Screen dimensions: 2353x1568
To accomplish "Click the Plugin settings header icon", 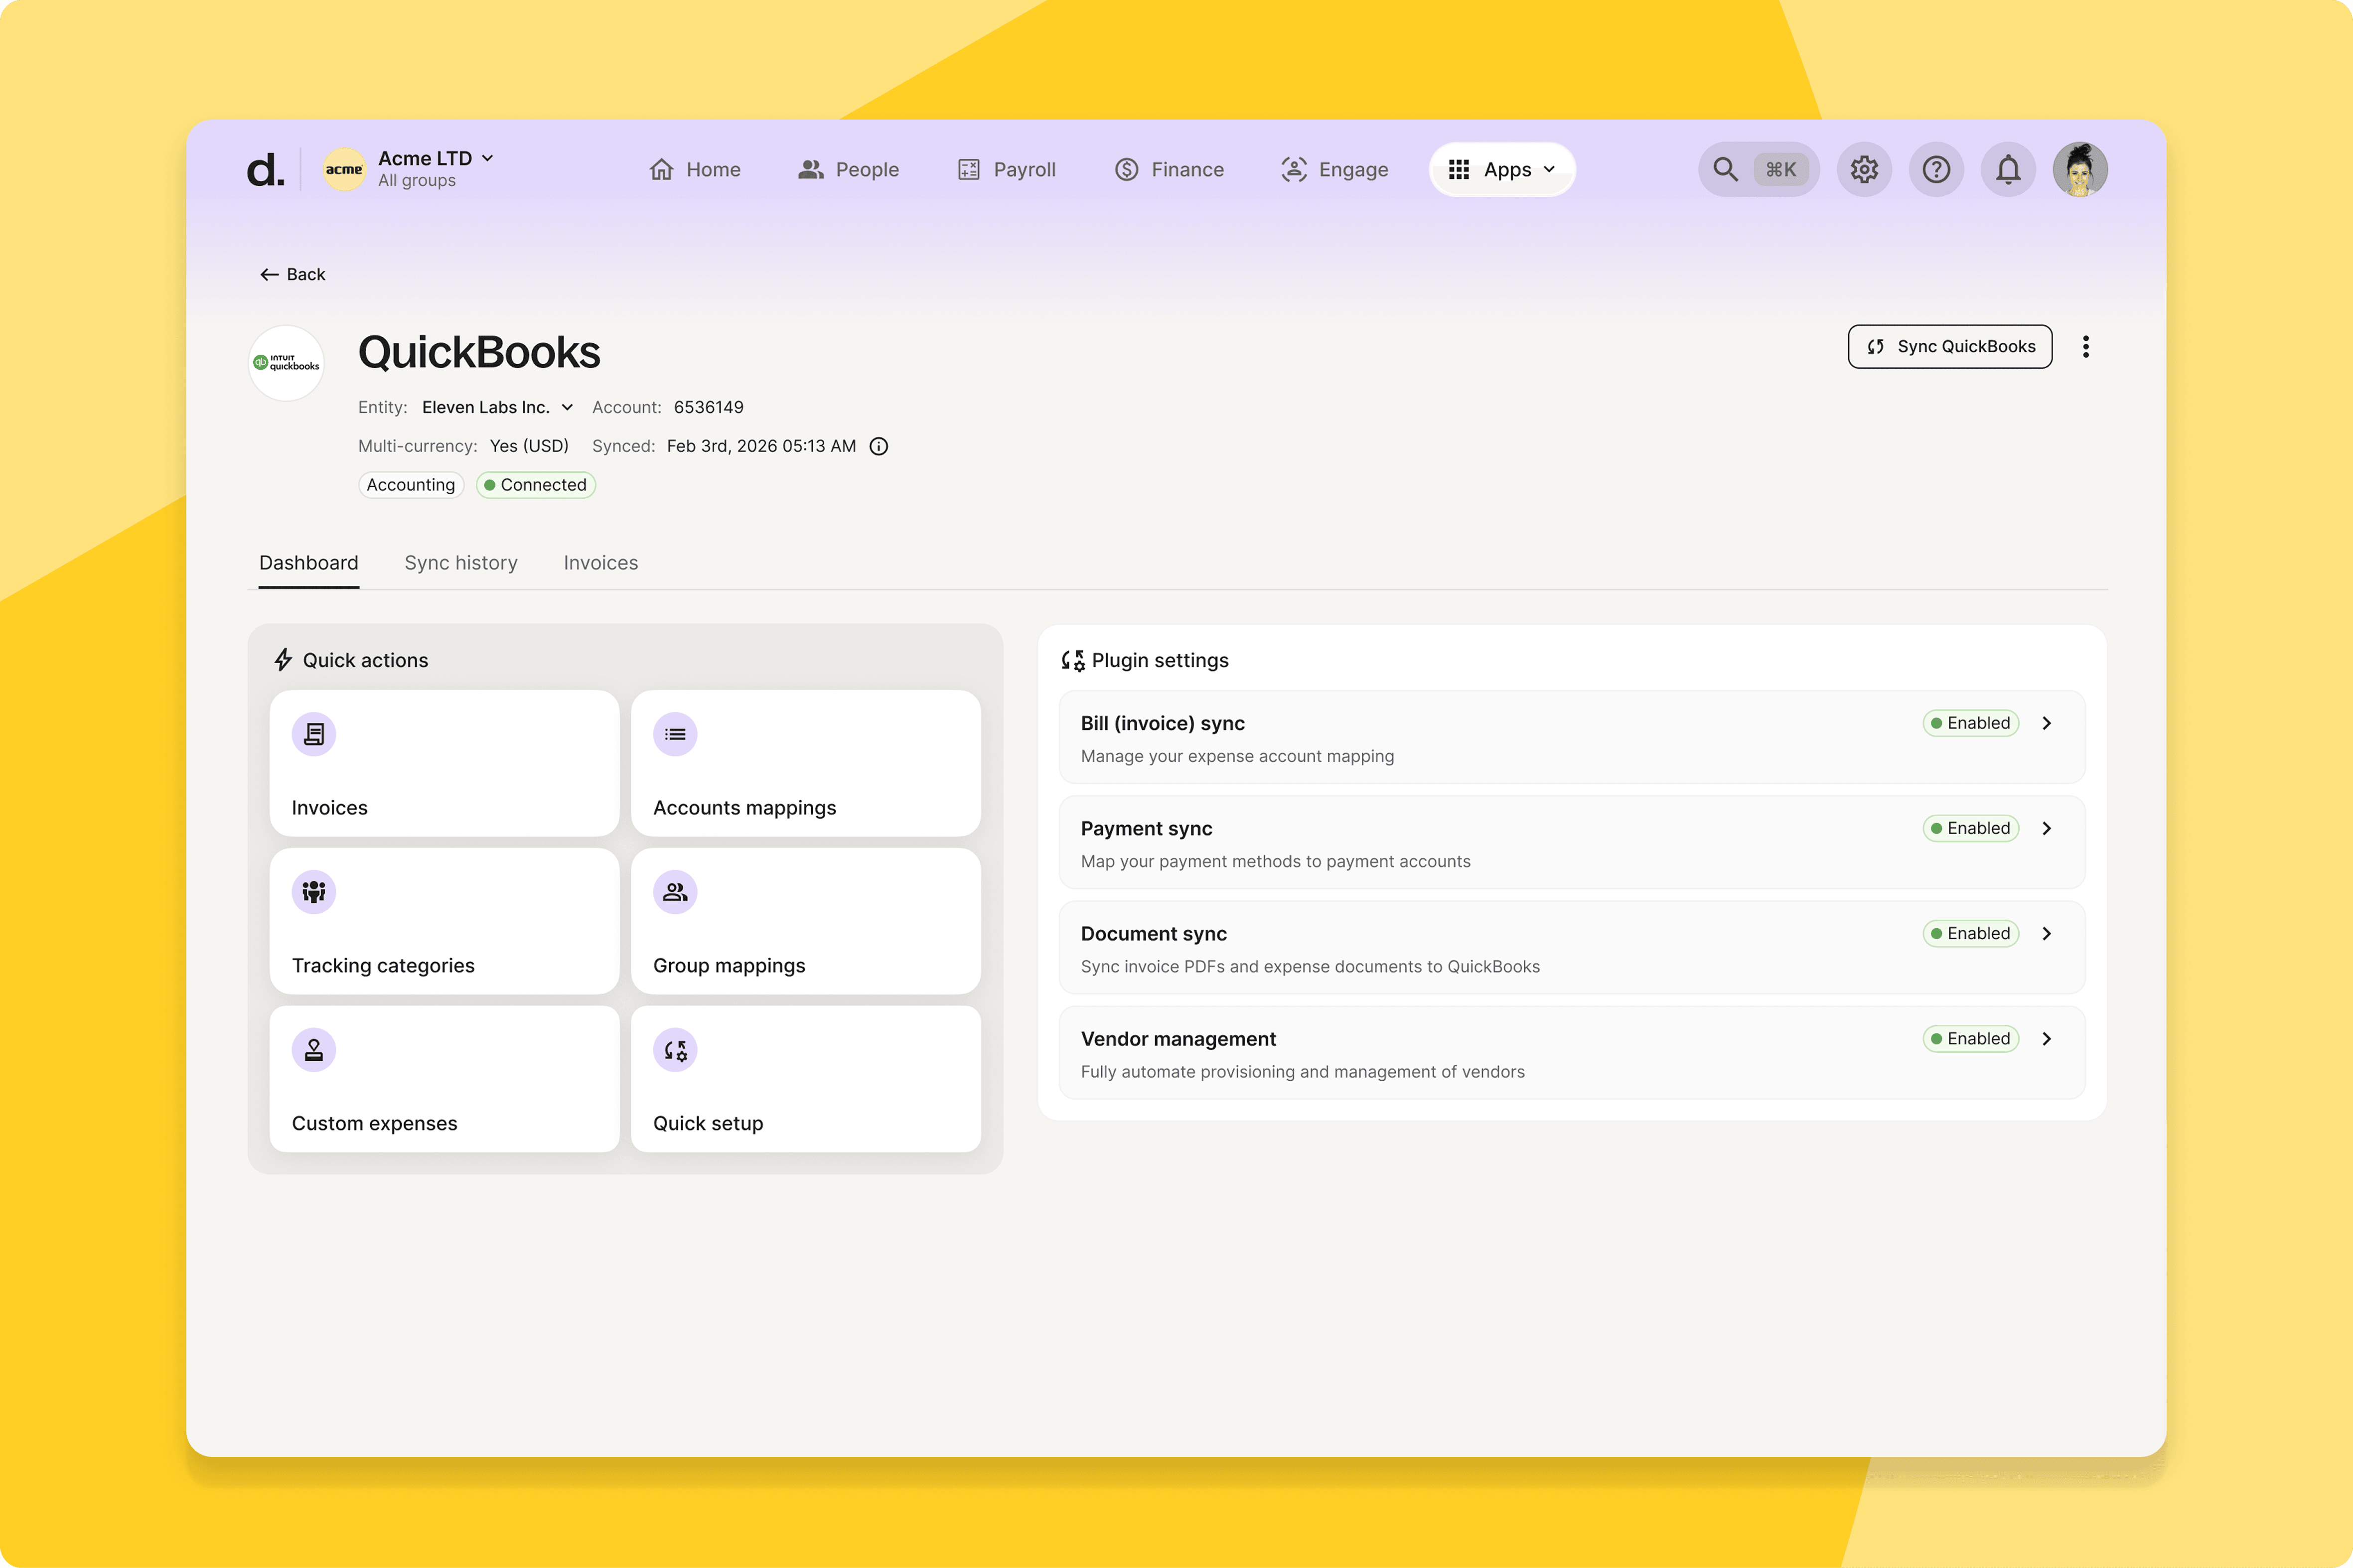I will [1073, 660].
